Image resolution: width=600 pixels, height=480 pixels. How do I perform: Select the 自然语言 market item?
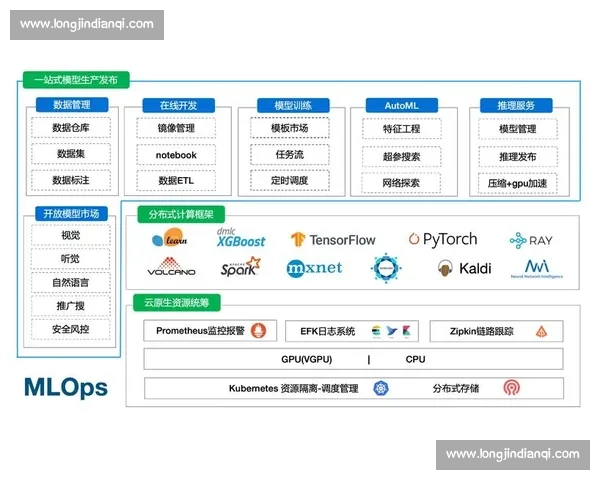pos(70,282)
